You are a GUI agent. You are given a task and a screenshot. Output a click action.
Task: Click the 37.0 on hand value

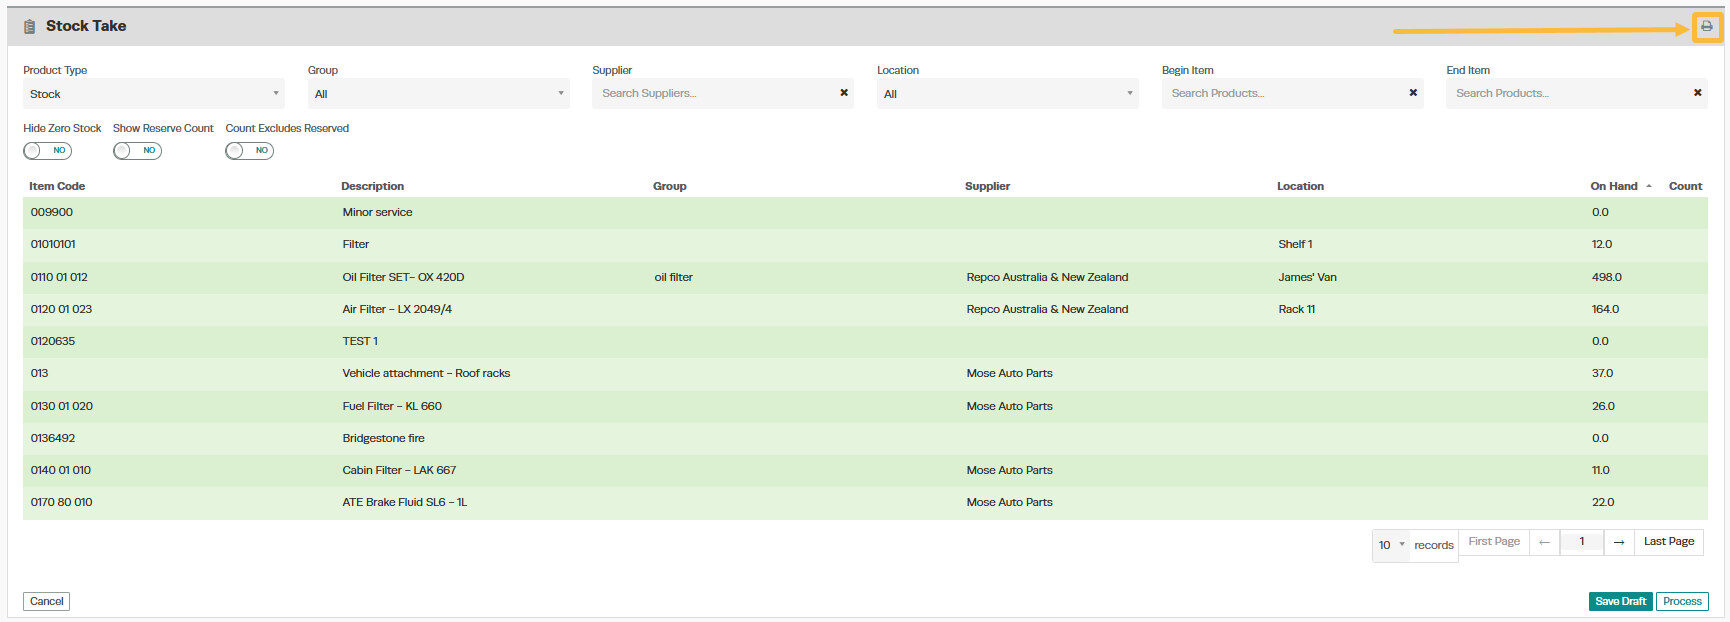(x=1602, y=373)
